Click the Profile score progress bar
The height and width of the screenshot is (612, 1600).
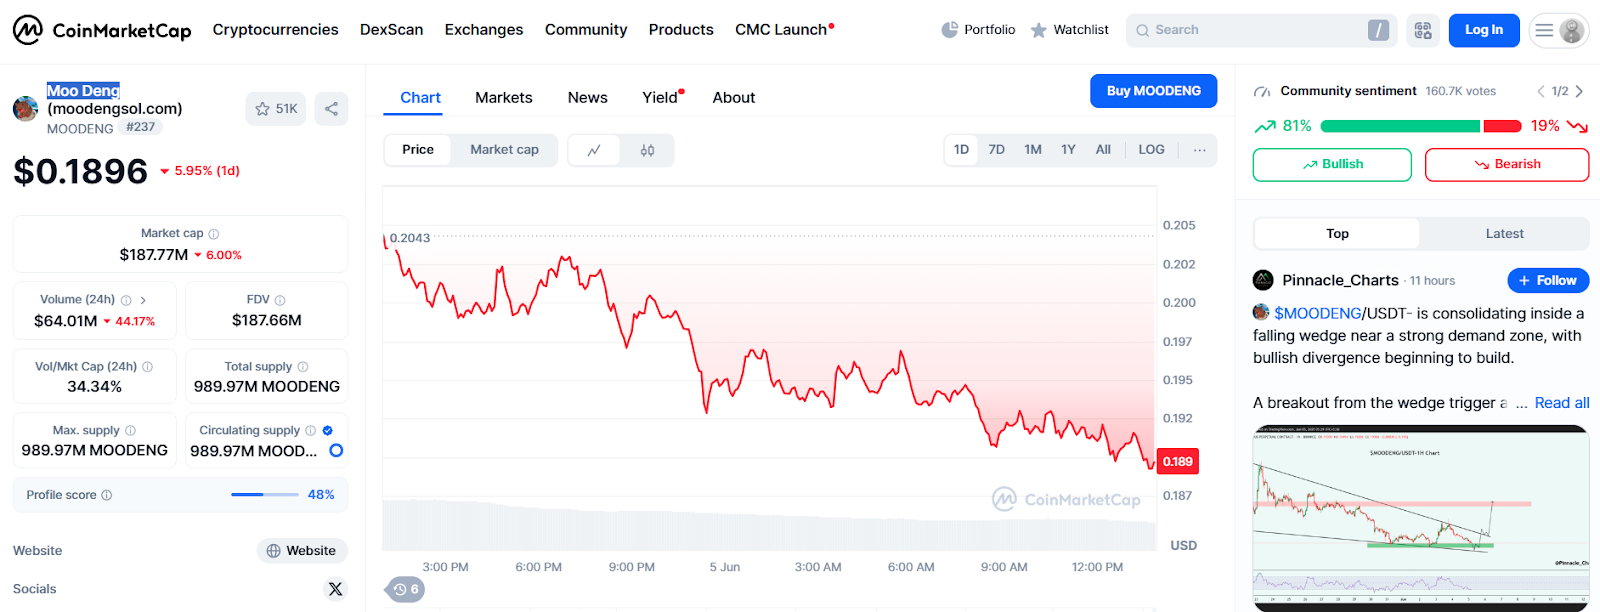tap(265, 495)
